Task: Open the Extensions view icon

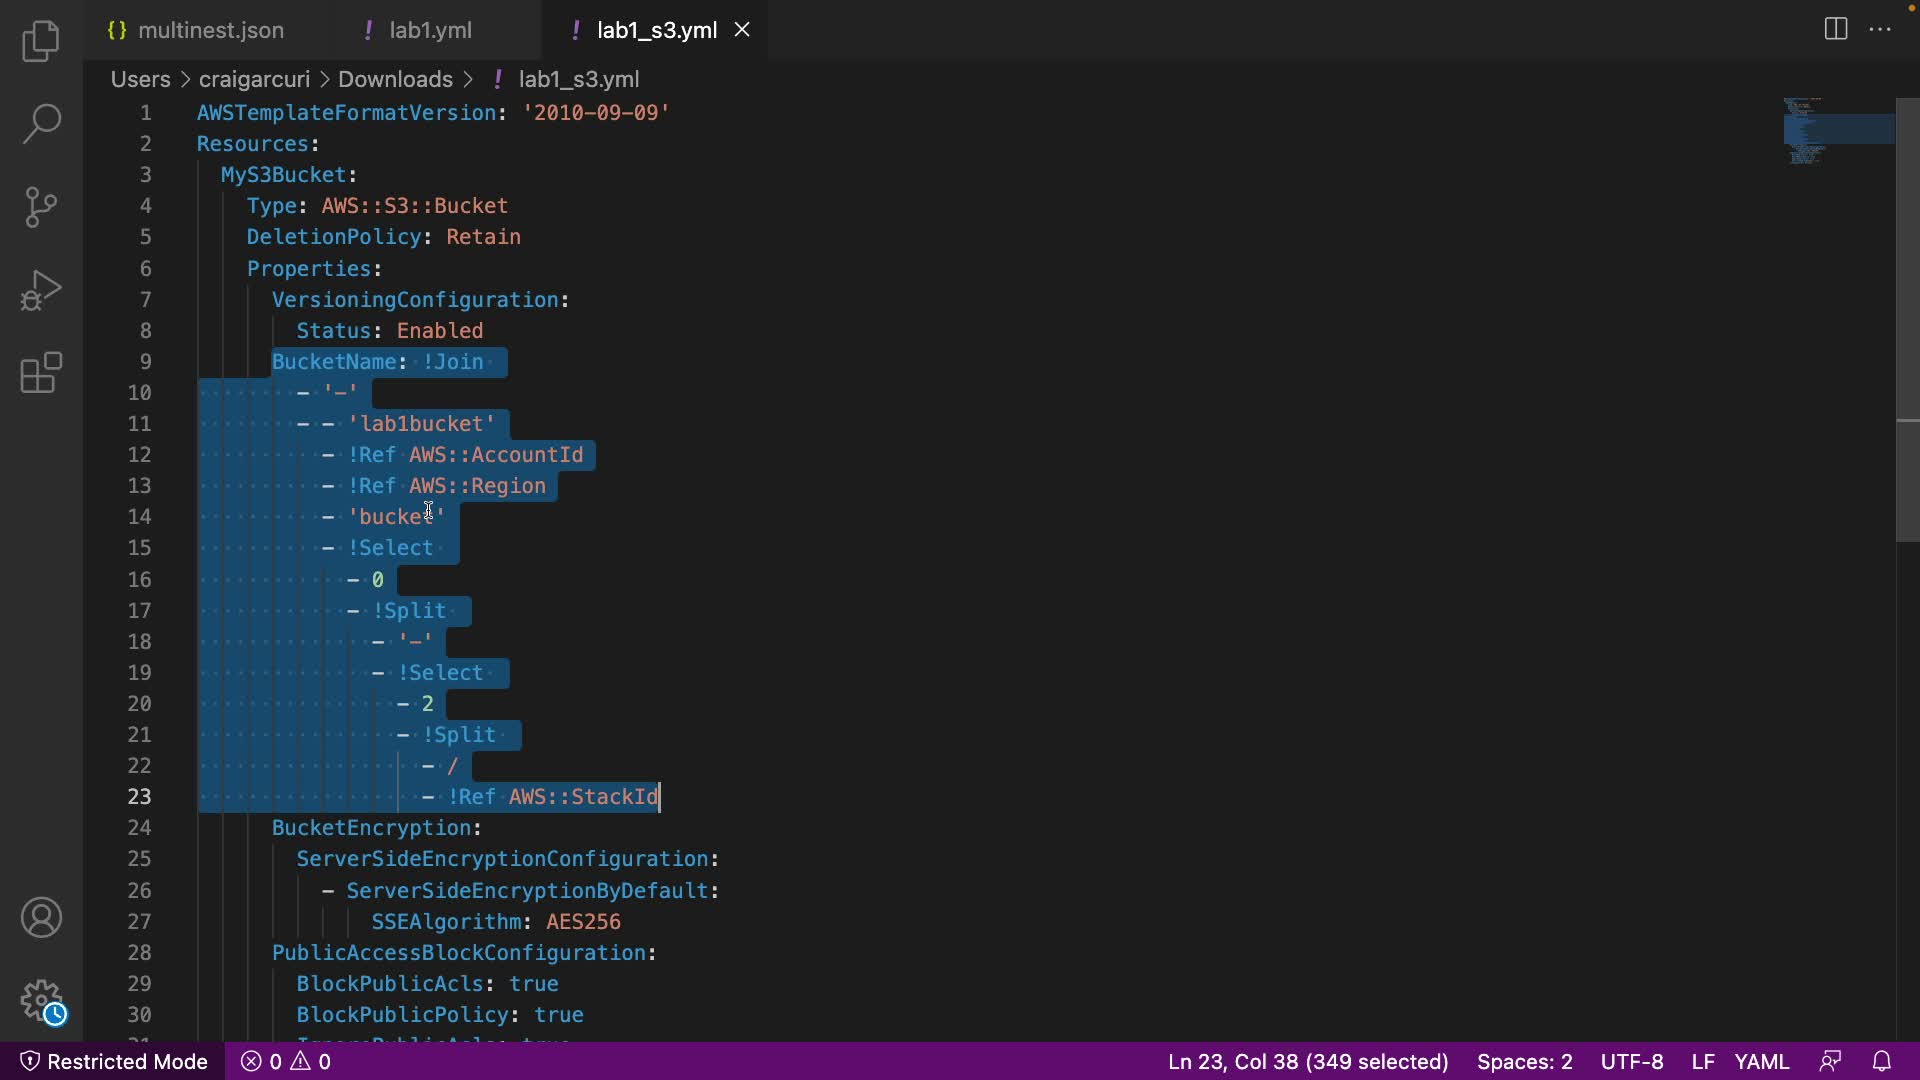Action: click(41, 373)
